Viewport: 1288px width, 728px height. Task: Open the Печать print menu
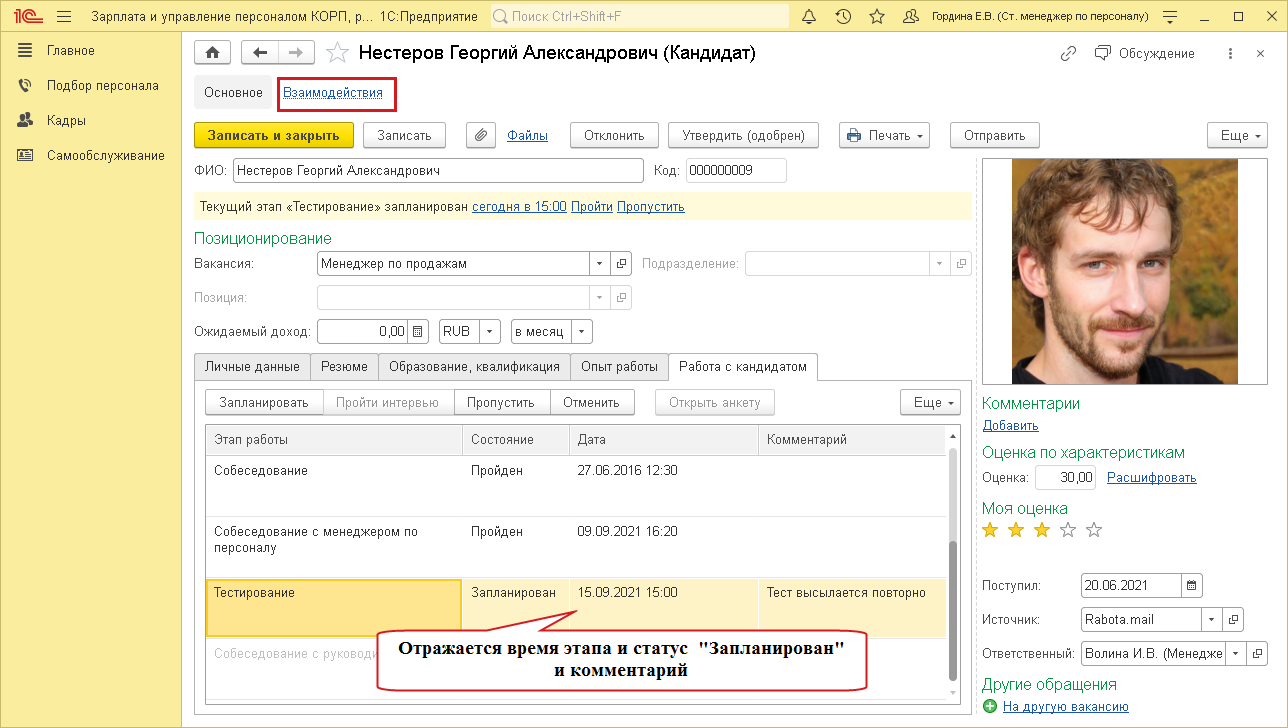pyautogui.click(x=885, y=135)
